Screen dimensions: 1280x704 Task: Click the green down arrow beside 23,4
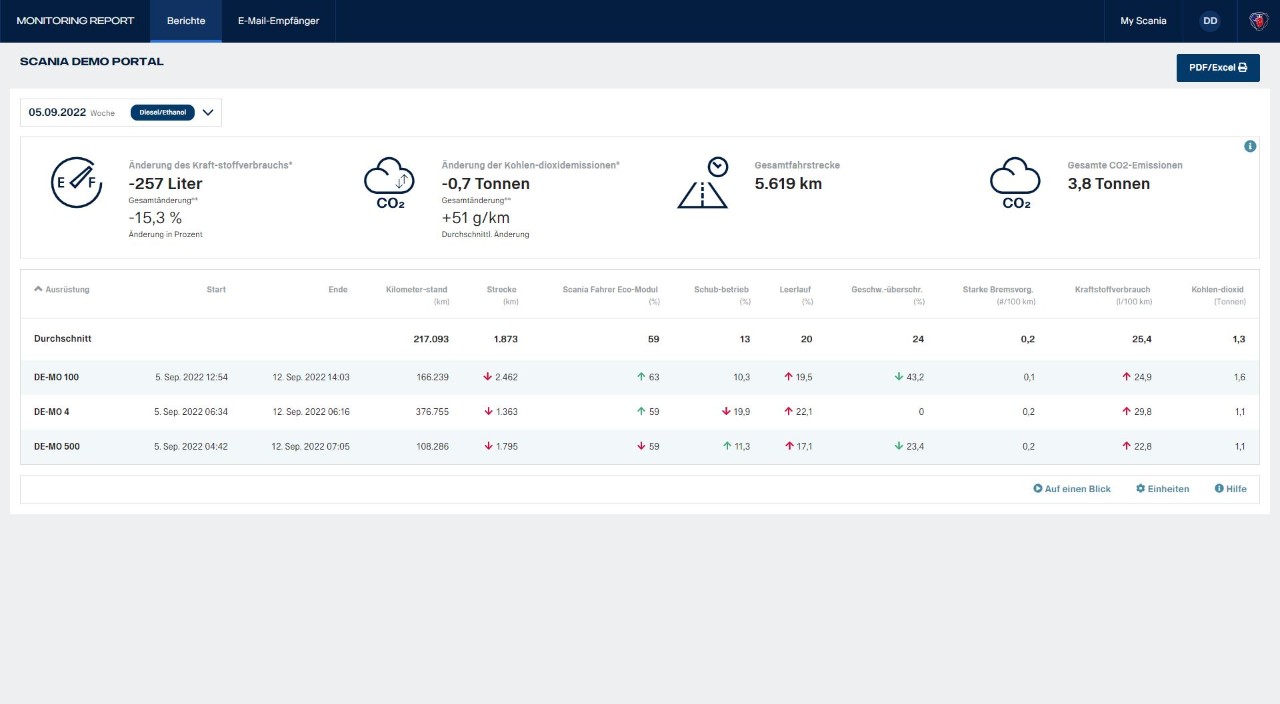898,447
